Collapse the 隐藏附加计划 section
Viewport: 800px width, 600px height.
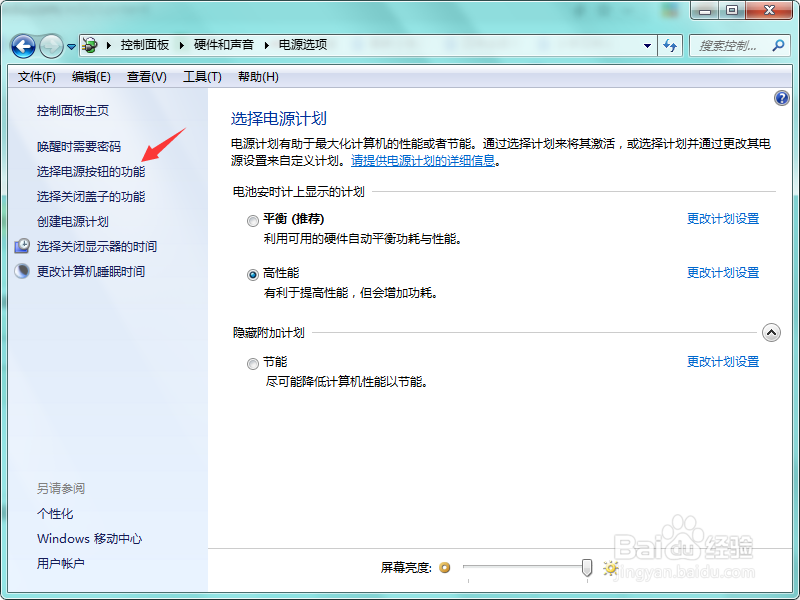tap(771, 333)
